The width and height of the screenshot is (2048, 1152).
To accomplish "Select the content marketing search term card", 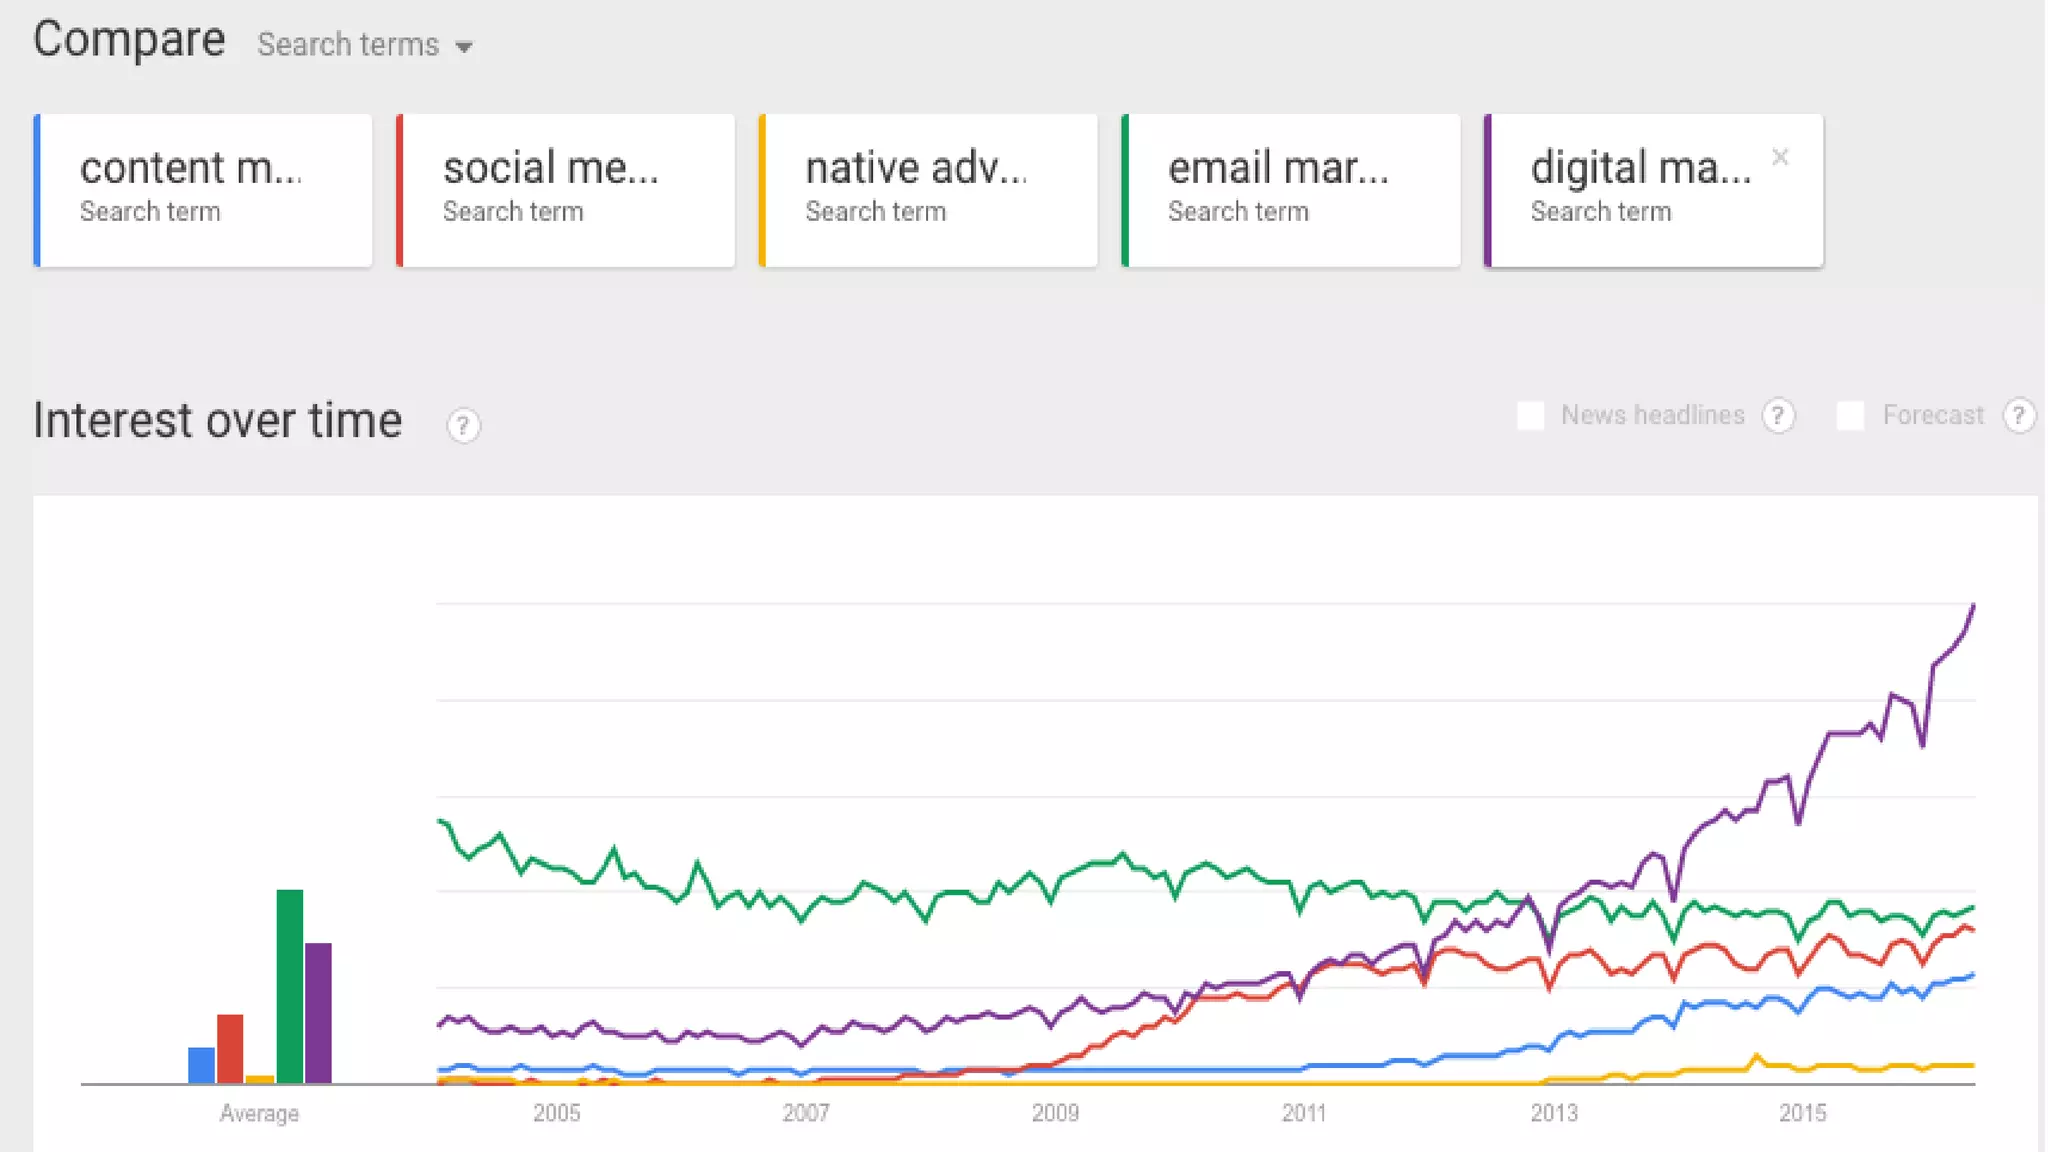I will point(203,190).
